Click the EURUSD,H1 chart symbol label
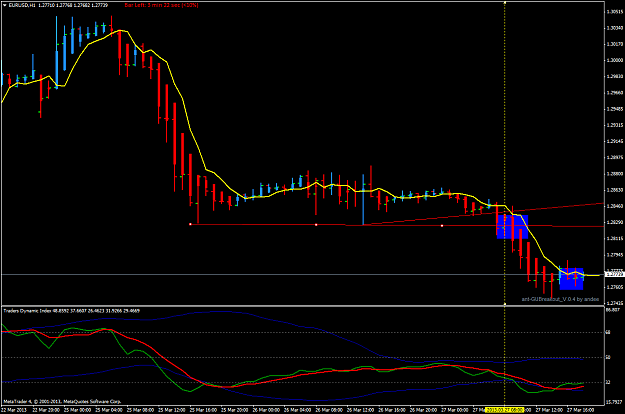This screenshot has height=414, width=625. coord(22,5)
